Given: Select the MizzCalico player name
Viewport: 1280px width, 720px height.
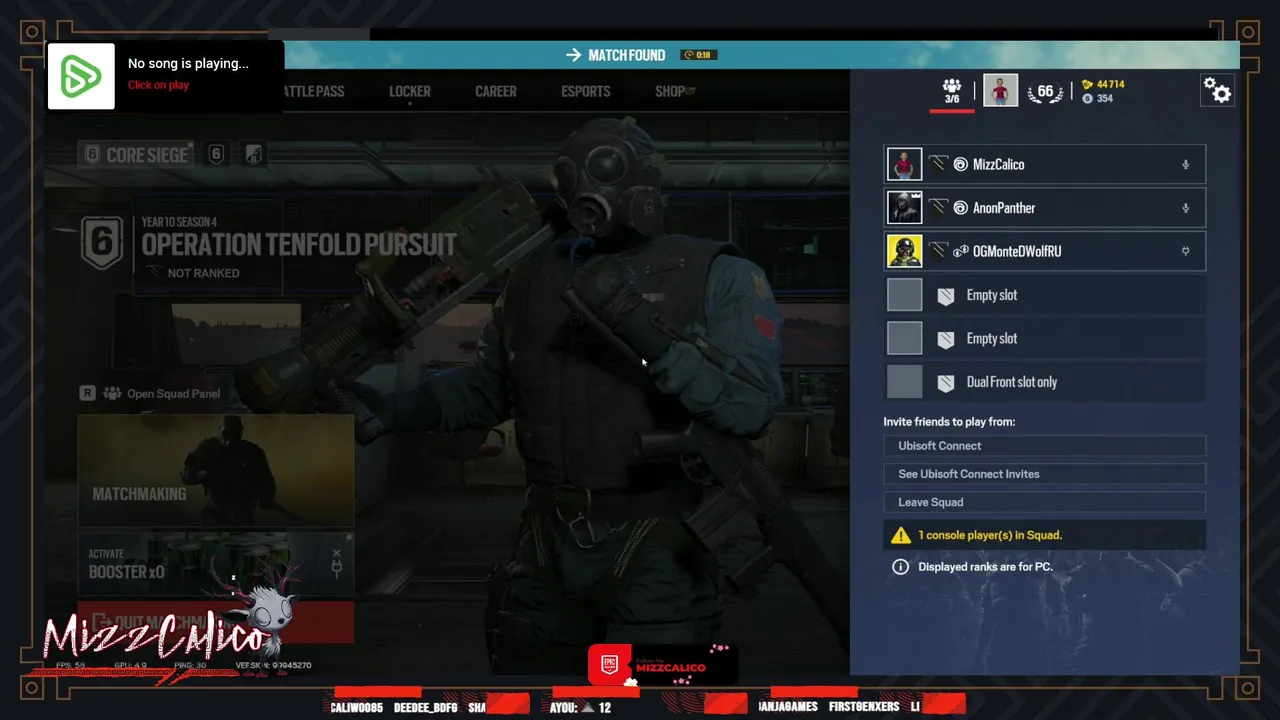Looking at the screenshot, I should click(x=998, y=164).
